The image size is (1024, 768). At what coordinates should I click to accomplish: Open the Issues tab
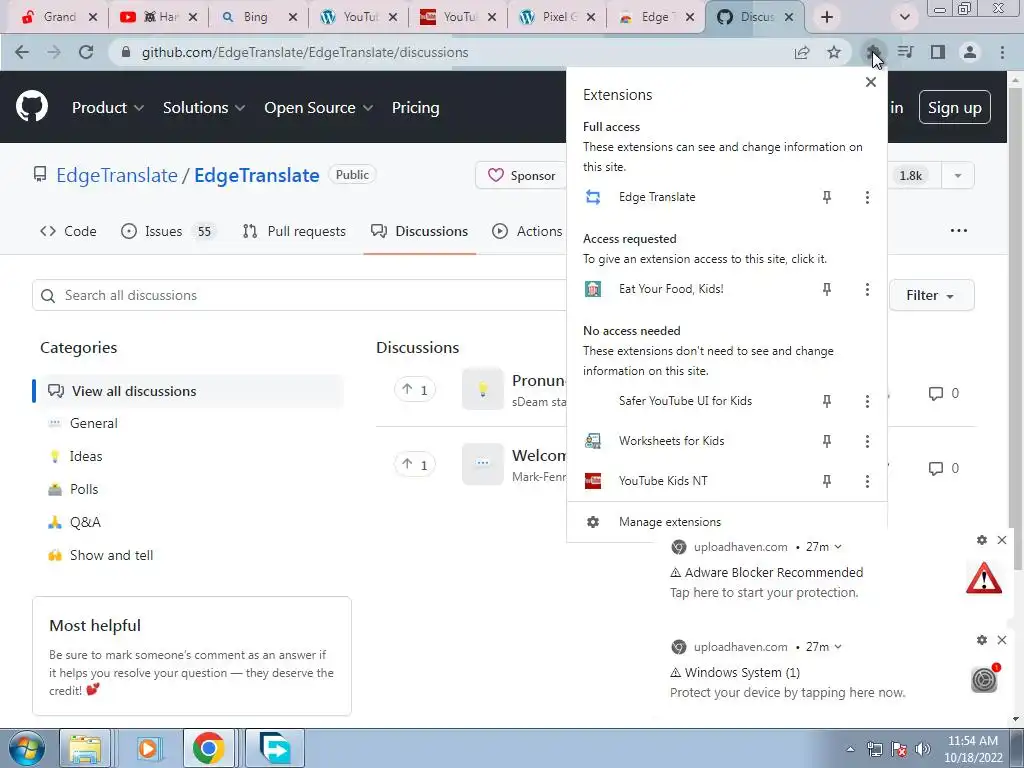(168, 231)
